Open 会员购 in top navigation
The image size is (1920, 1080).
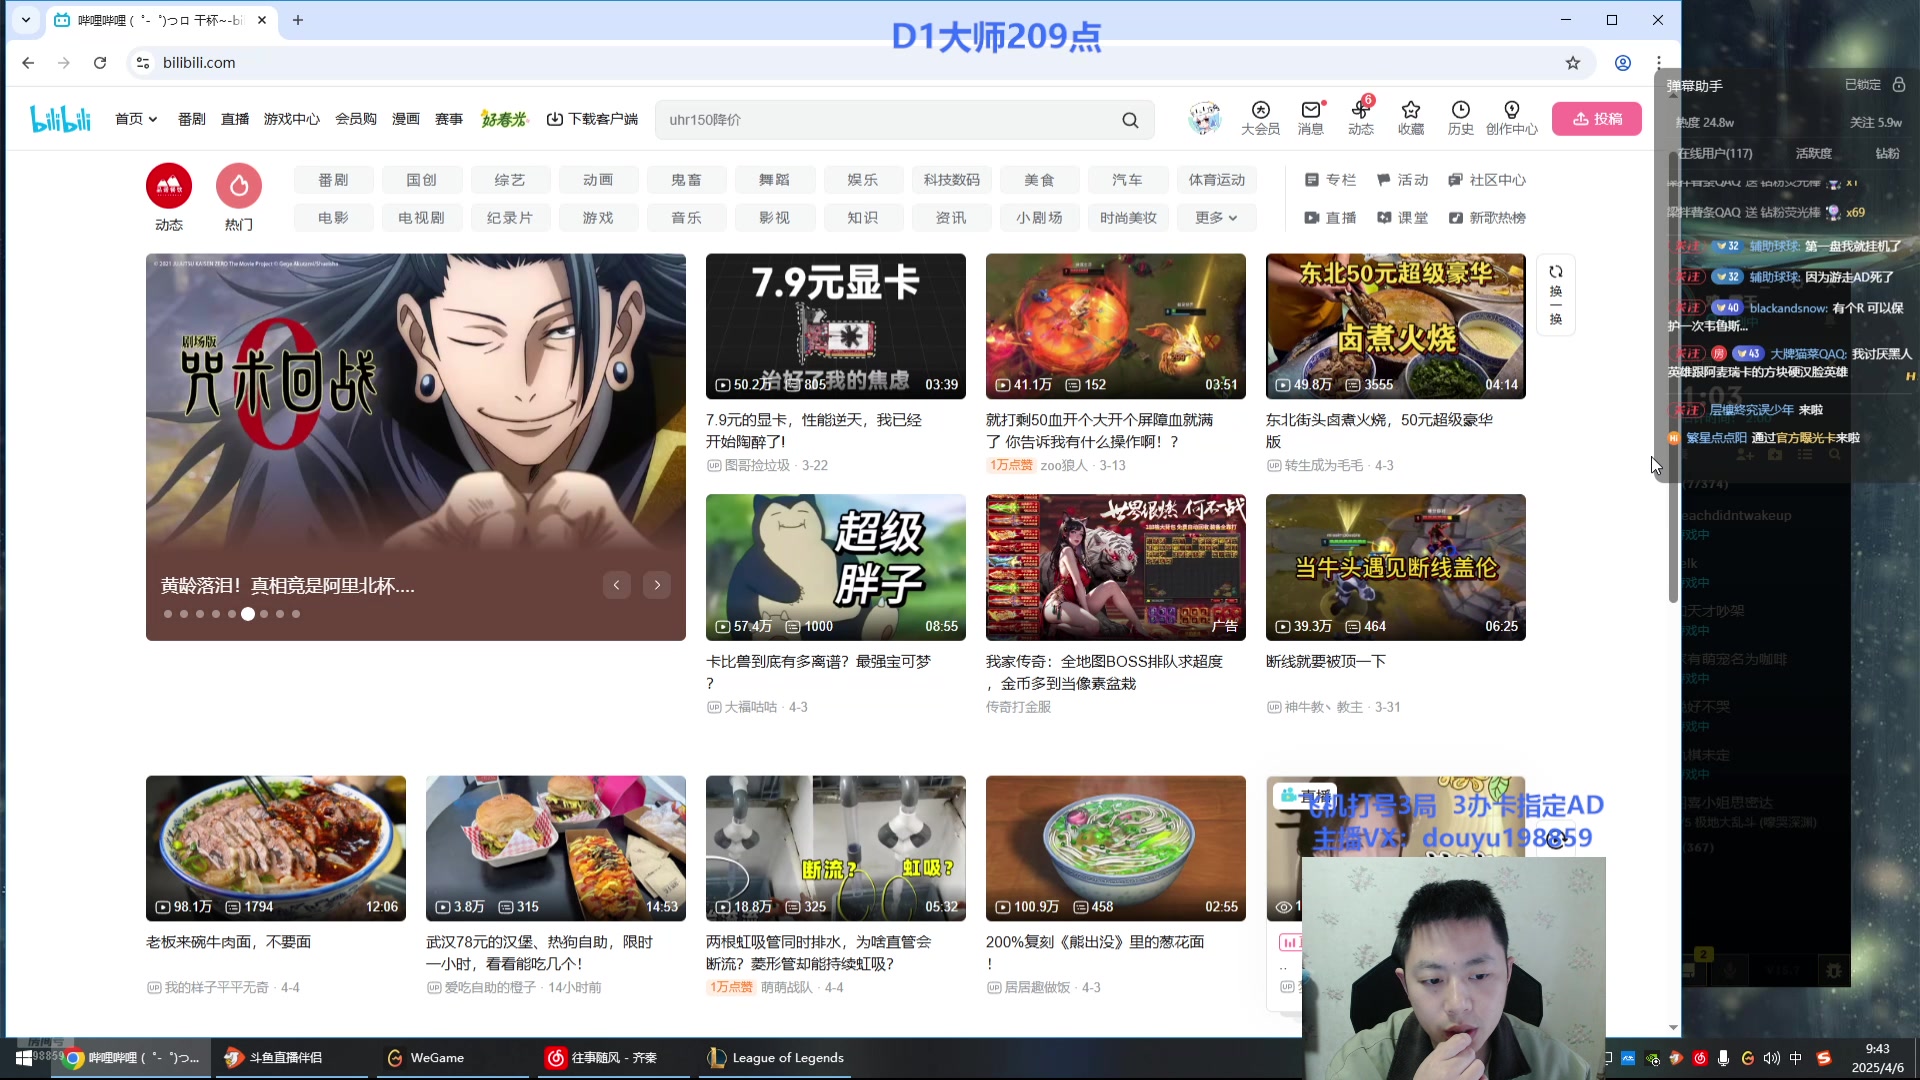coord(356,119)
